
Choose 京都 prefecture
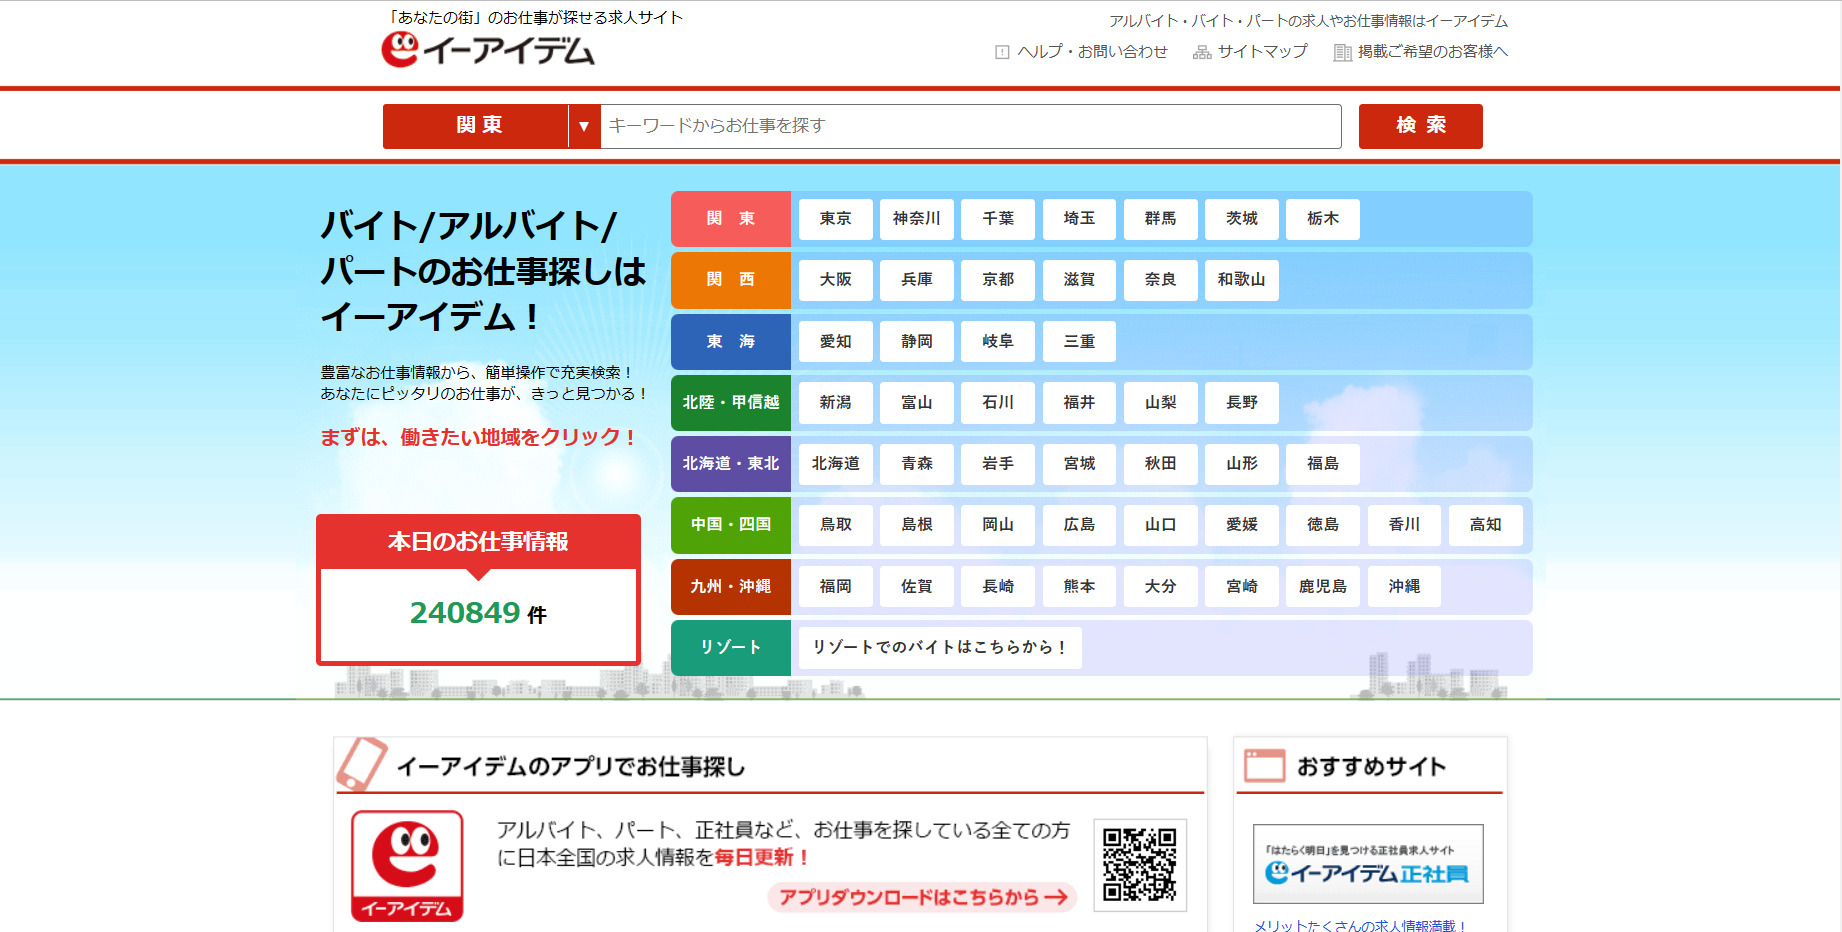(998, 280)
